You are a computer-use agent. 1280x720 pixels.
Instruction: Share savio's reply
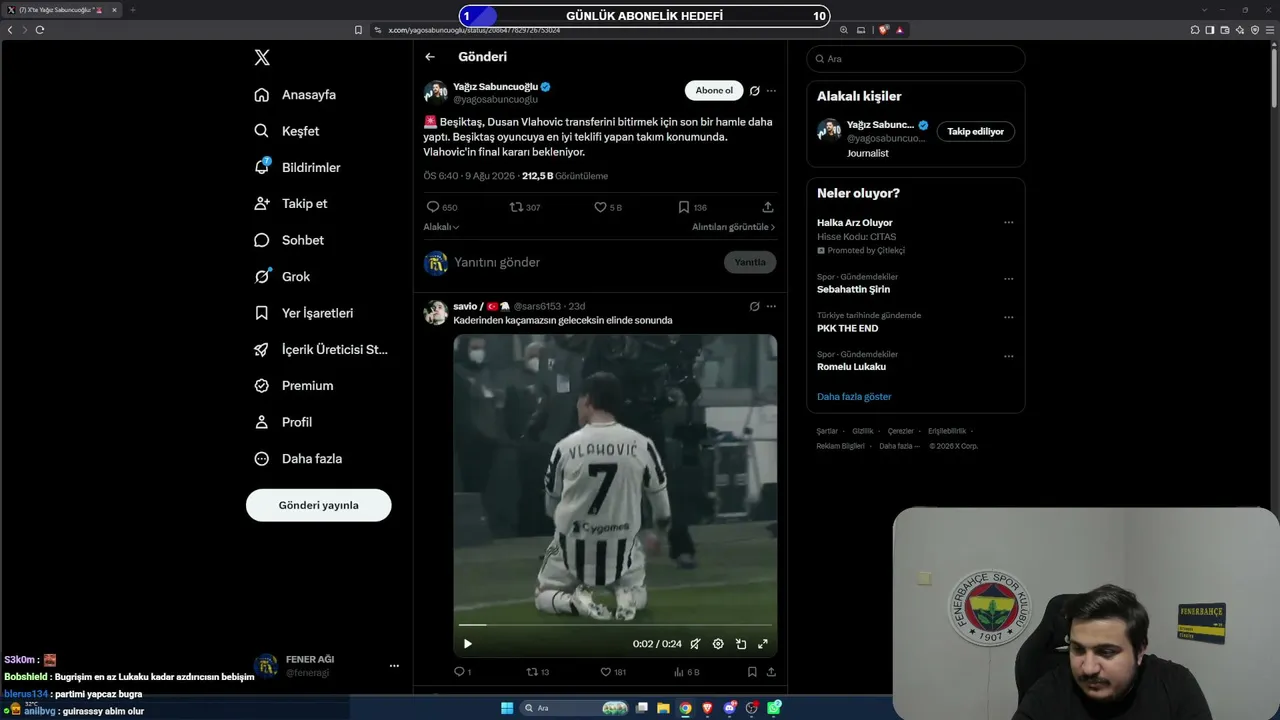tap(771, 672)
